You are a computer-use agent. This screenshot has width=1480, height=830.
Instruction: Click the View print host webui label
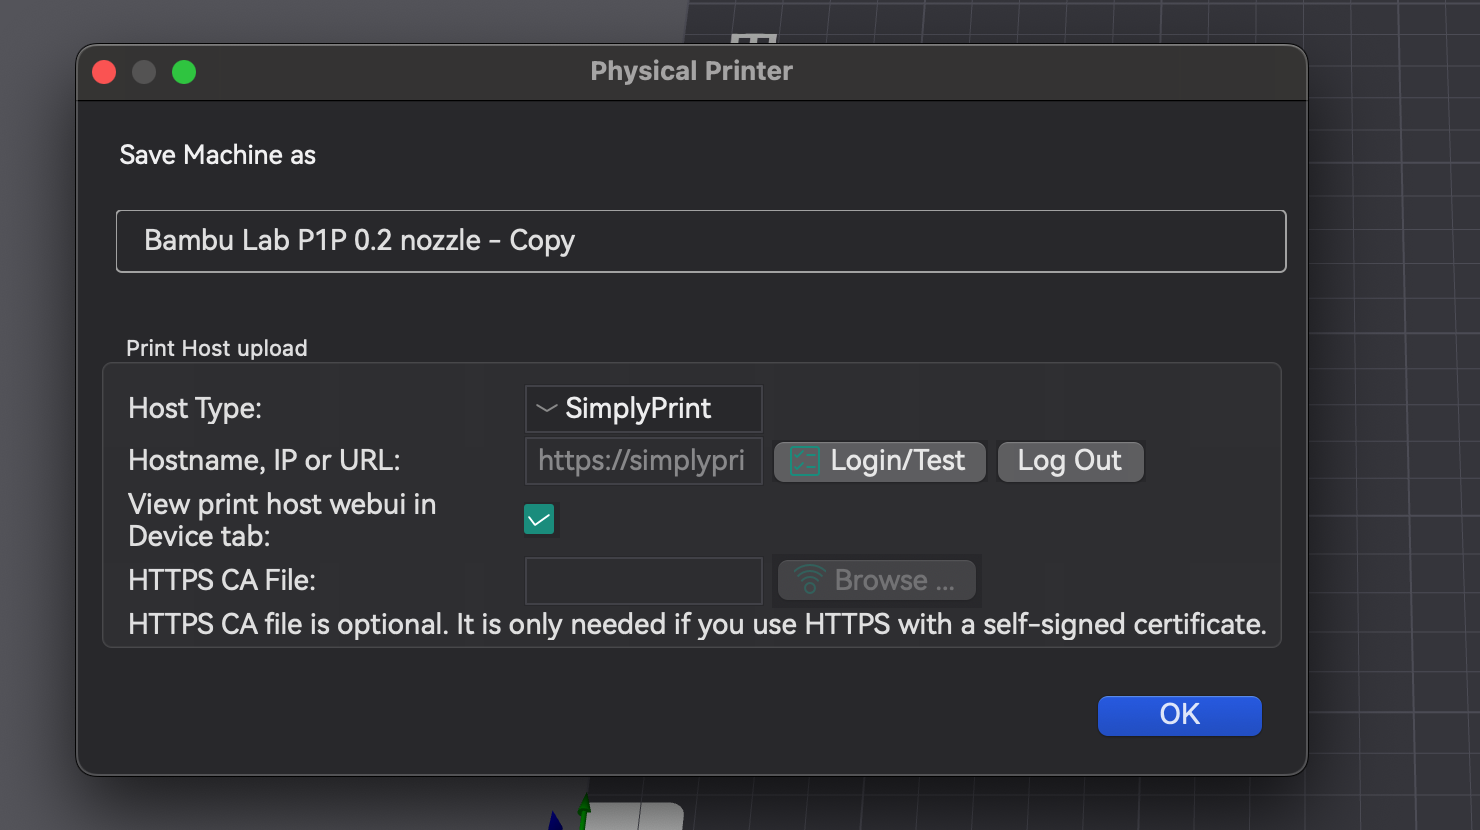(x=282, y=520)
